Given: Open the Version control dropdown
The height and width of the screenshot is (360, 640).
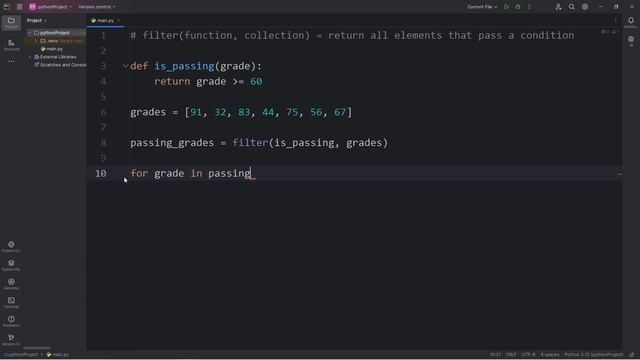Looking at the screenshot, I should pyautogui.click(x=97, y=7).
